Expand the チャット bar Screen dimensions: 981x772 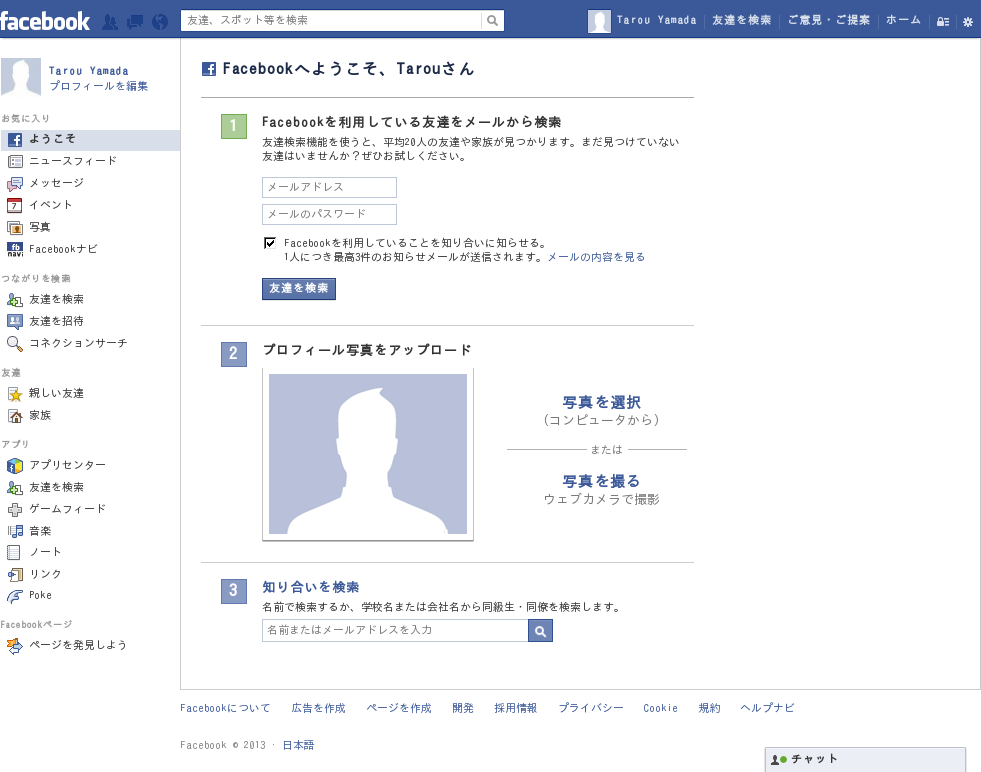click(x=865, y=759)
